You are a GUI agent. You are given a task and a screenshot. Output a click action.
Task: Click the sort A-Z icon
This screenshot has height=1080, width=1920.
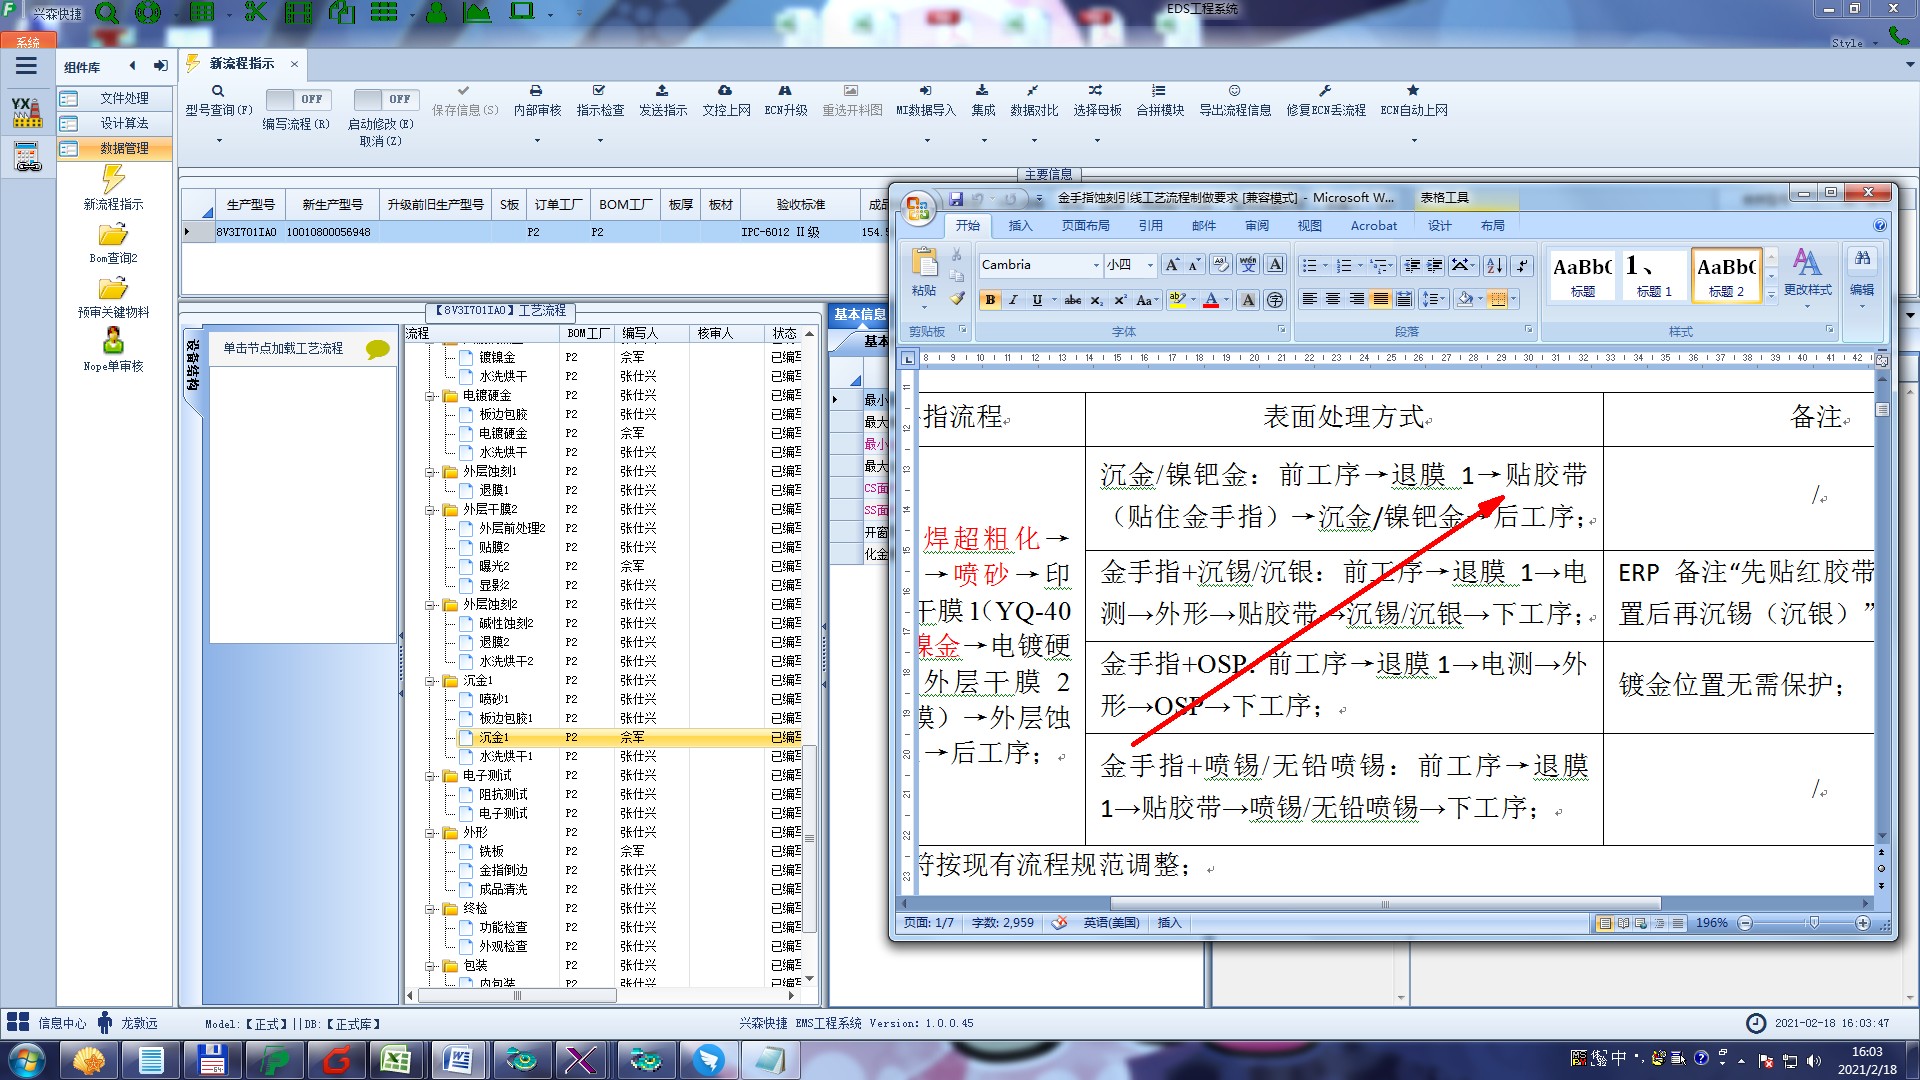(x=1494, y=265)
